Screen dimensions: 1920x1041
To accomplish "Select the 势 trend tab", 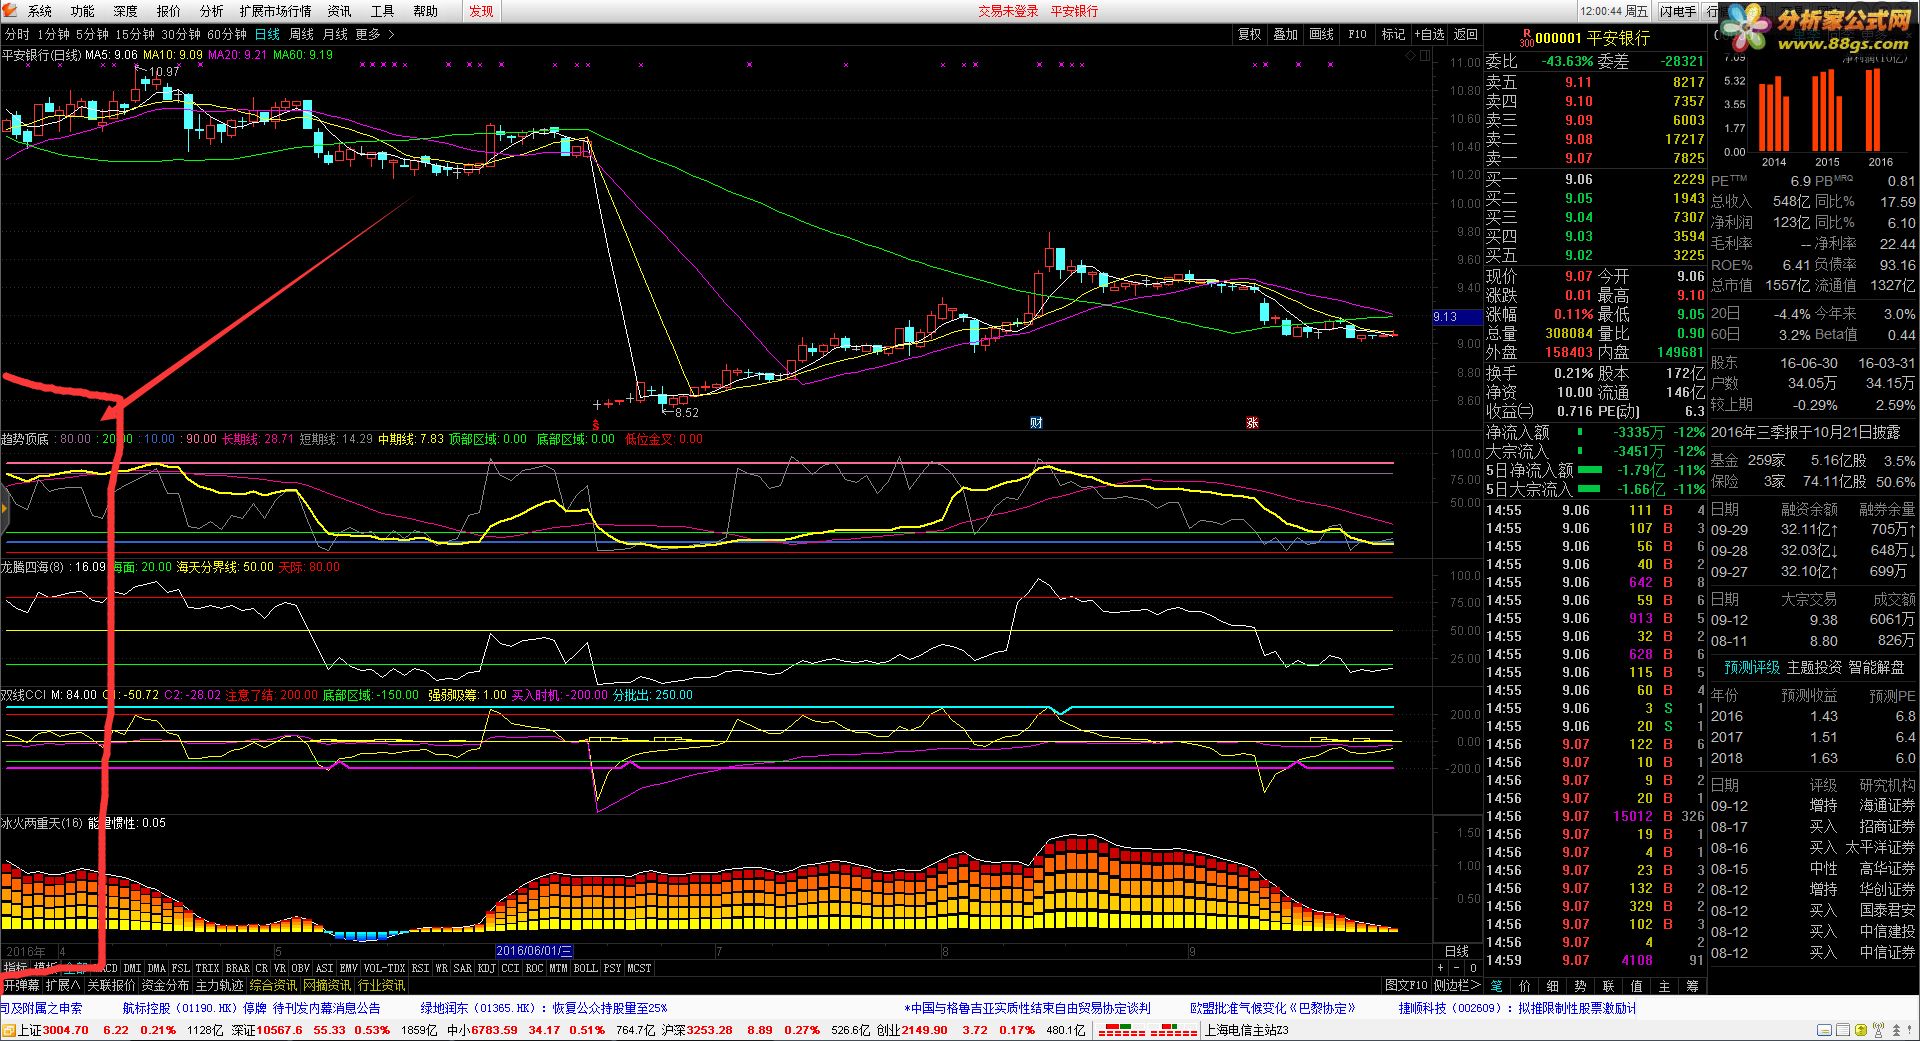I will [1581, 985].
